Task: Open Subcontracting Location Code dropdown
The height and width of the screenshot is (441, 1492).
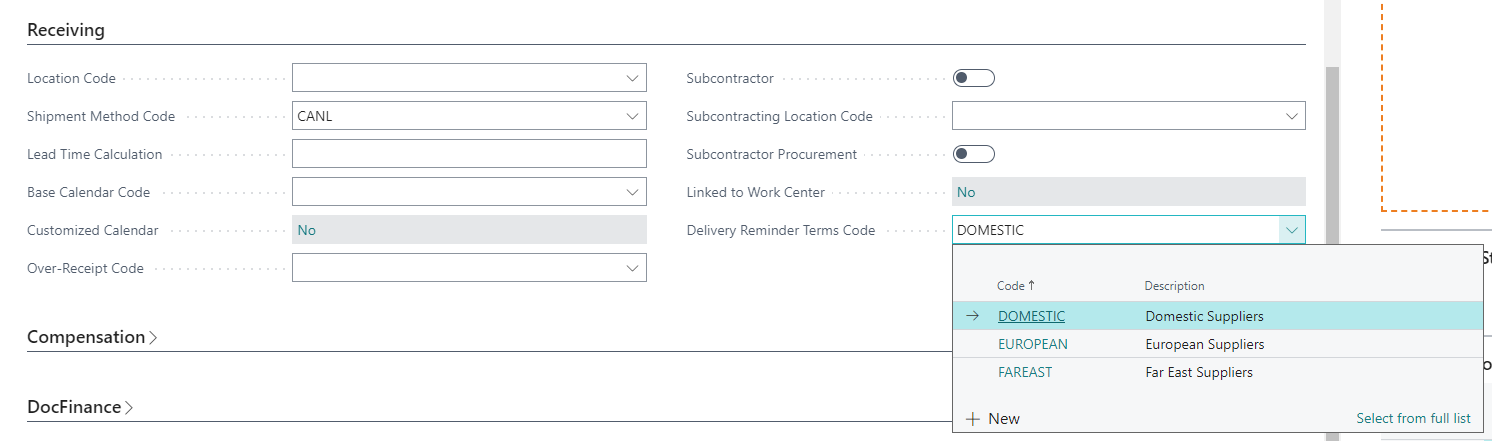Action: (1291, 116)
